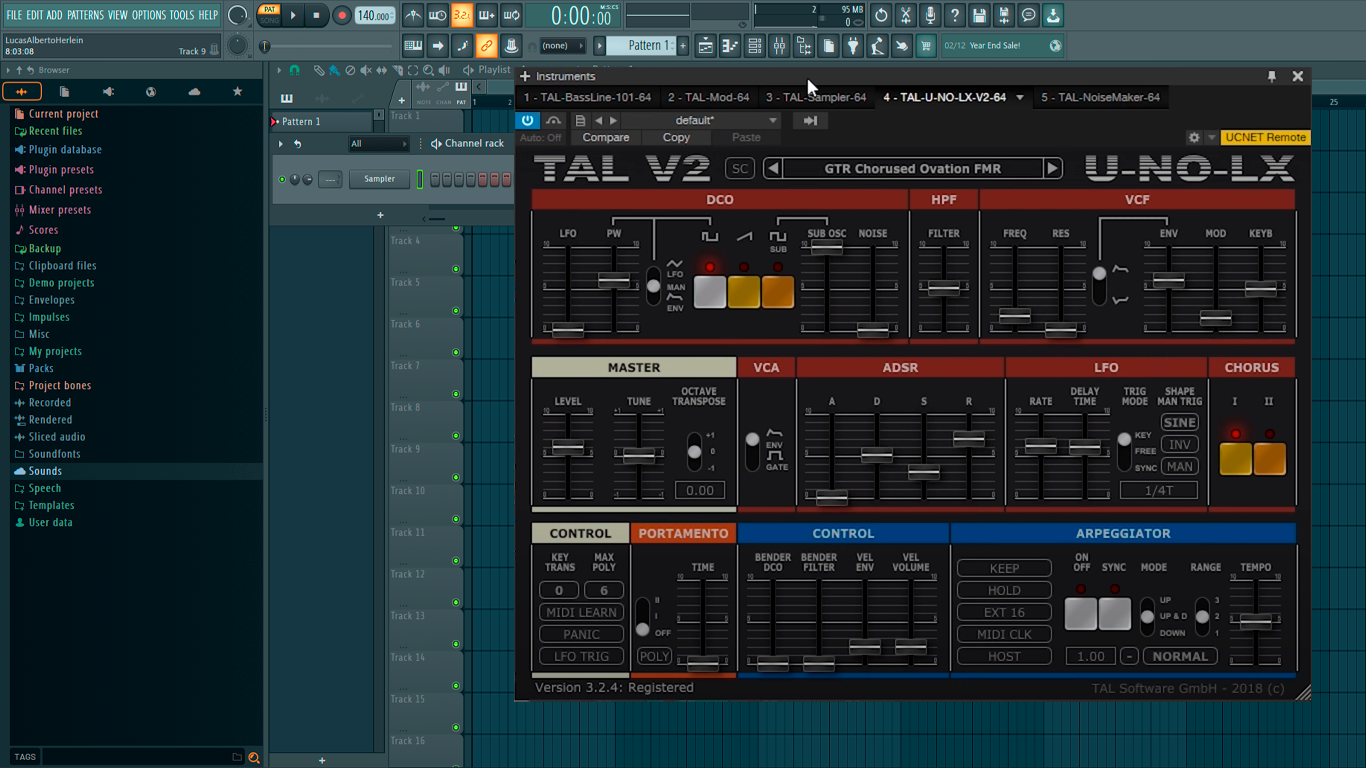Toggle loop recording icon
Screen dimensions: 1366x768
tap(511, 15)
